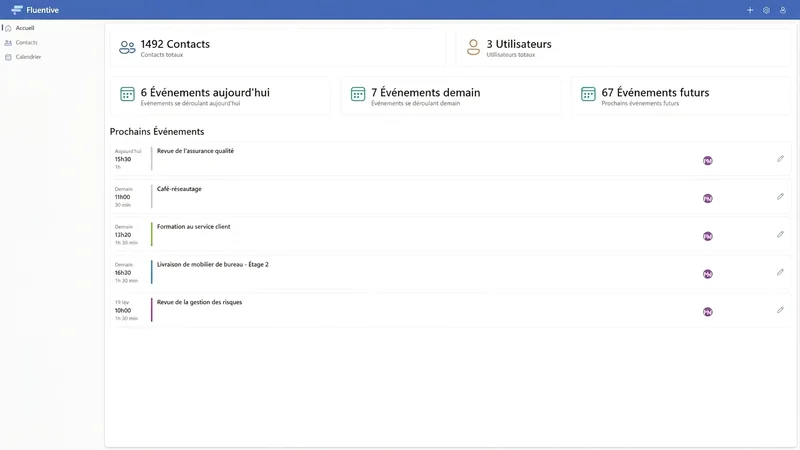Select event title Formation au service client
This screenshot has height=450, width=800.
193,227
